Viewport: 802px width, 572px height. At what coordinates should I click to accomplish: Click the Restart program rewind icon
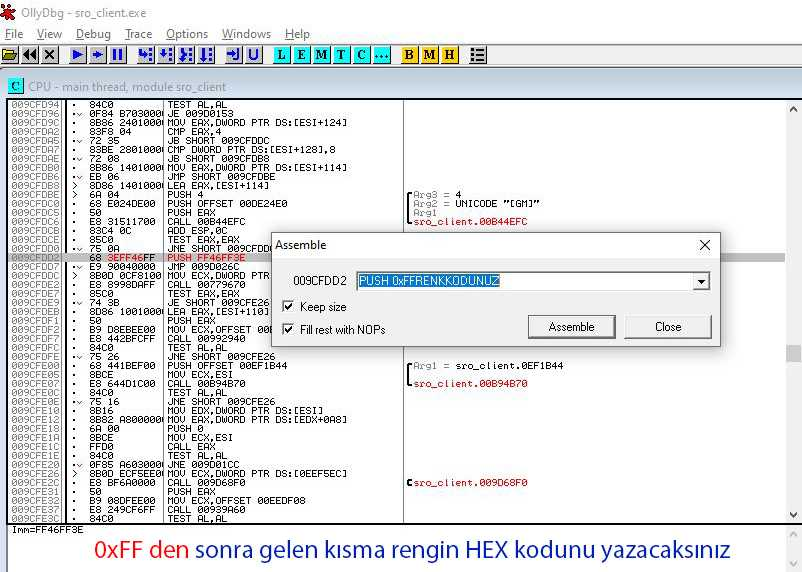point(30,55)
